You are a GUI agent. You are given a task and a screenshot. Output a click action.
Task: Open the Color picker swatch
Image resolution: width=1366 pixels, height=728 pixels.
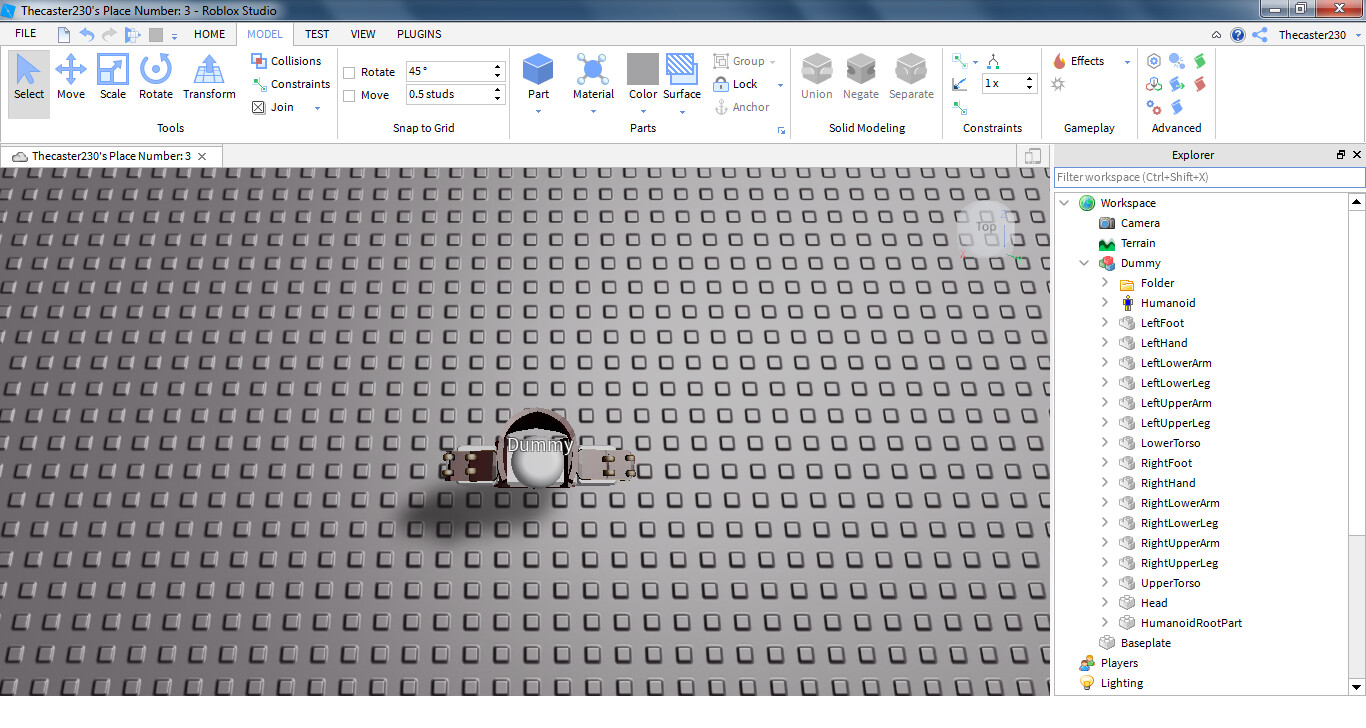click(643, 69)
